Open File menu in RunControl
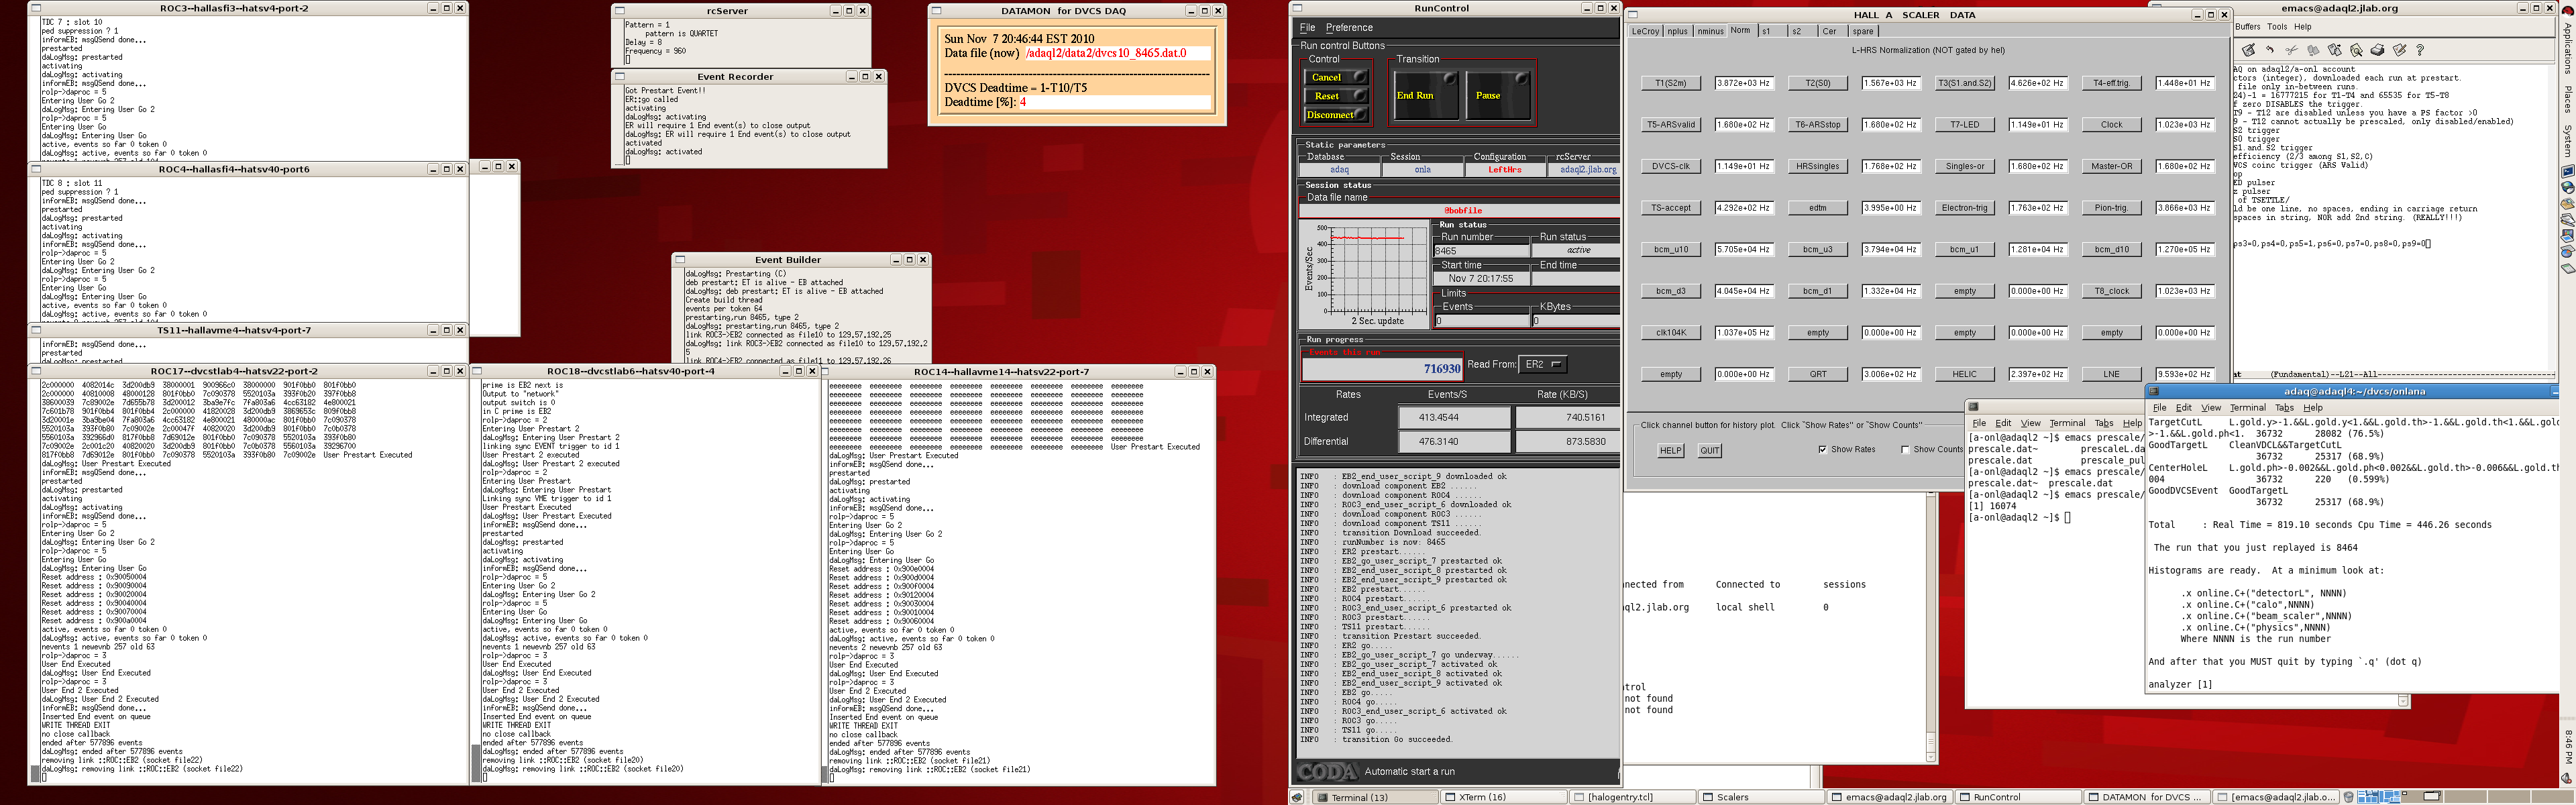The width and height of the screenshot is (2576, 805). [1307, 28]
